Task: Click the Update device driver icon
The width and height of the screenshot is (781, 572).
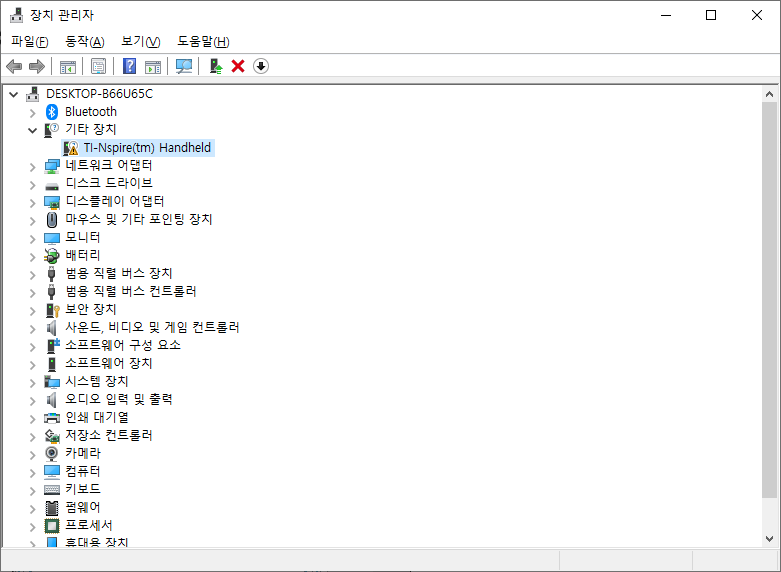Action: coord(216,66)
